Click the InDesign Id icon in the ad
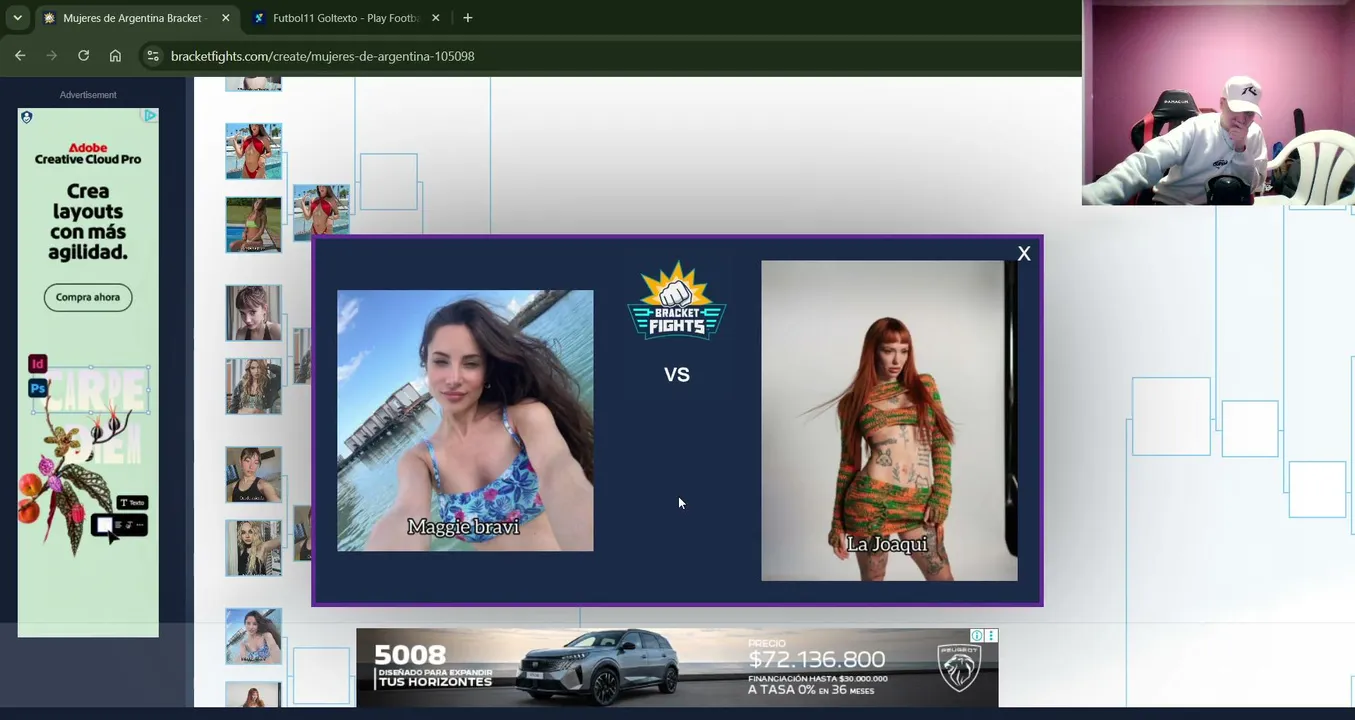 38,364
